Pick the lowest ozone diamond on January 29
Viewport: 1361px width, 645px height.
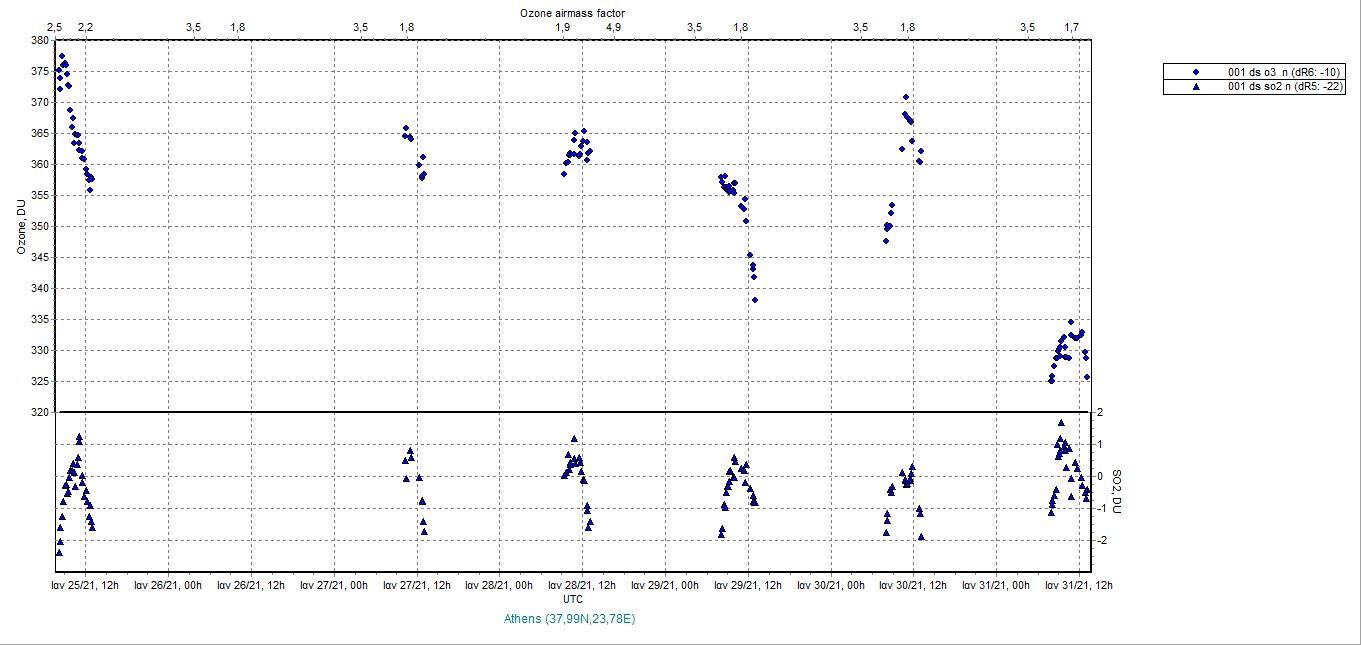click(x=755, y=300)
